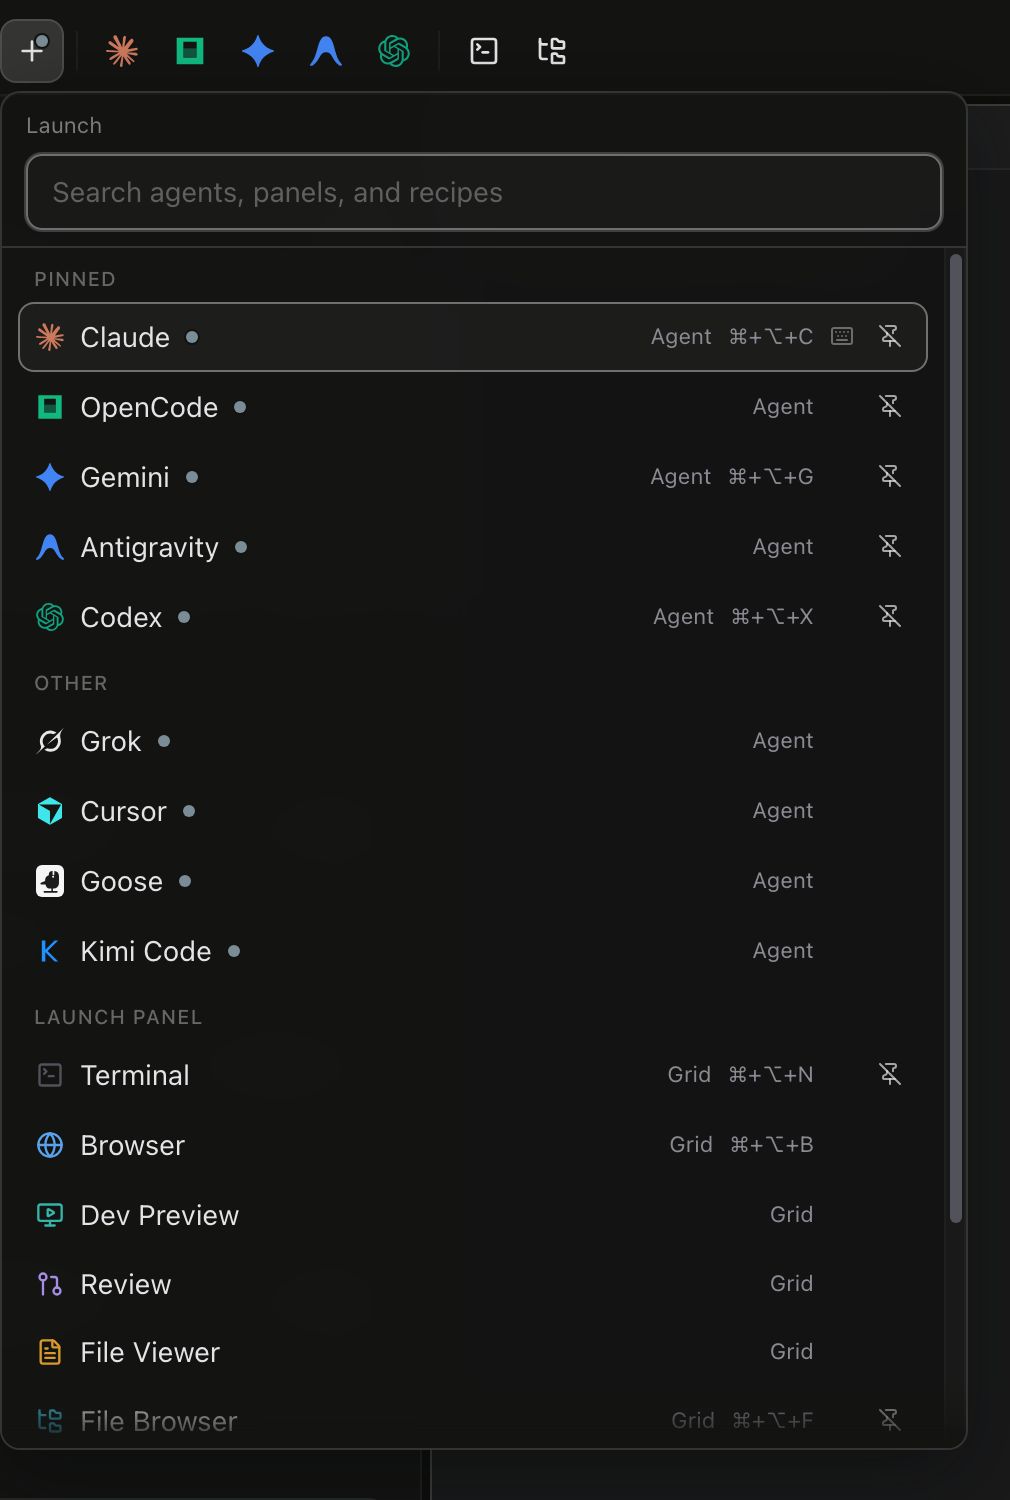Launch Codex from the top toolbar icon

[394, 51]
